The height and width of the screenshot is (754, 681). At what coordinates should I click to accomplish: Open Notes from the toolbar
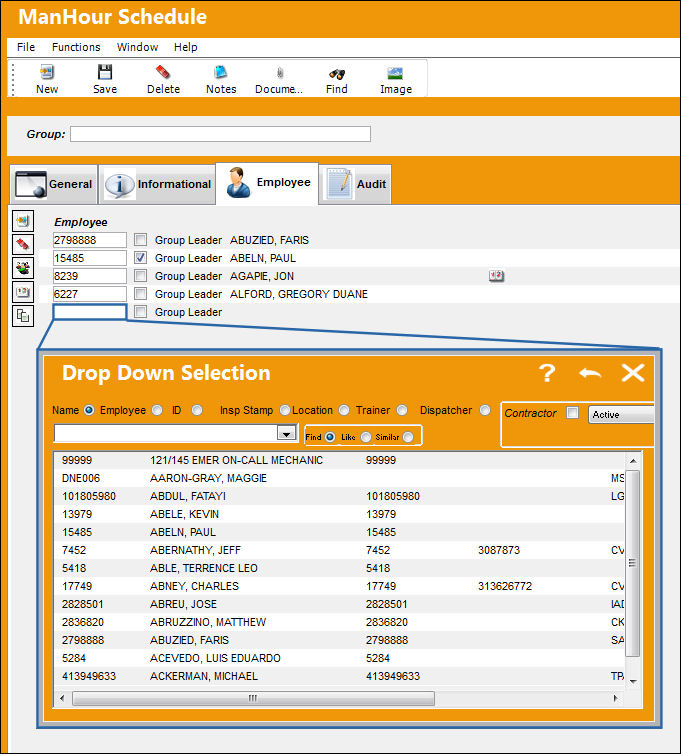[221, 72]
